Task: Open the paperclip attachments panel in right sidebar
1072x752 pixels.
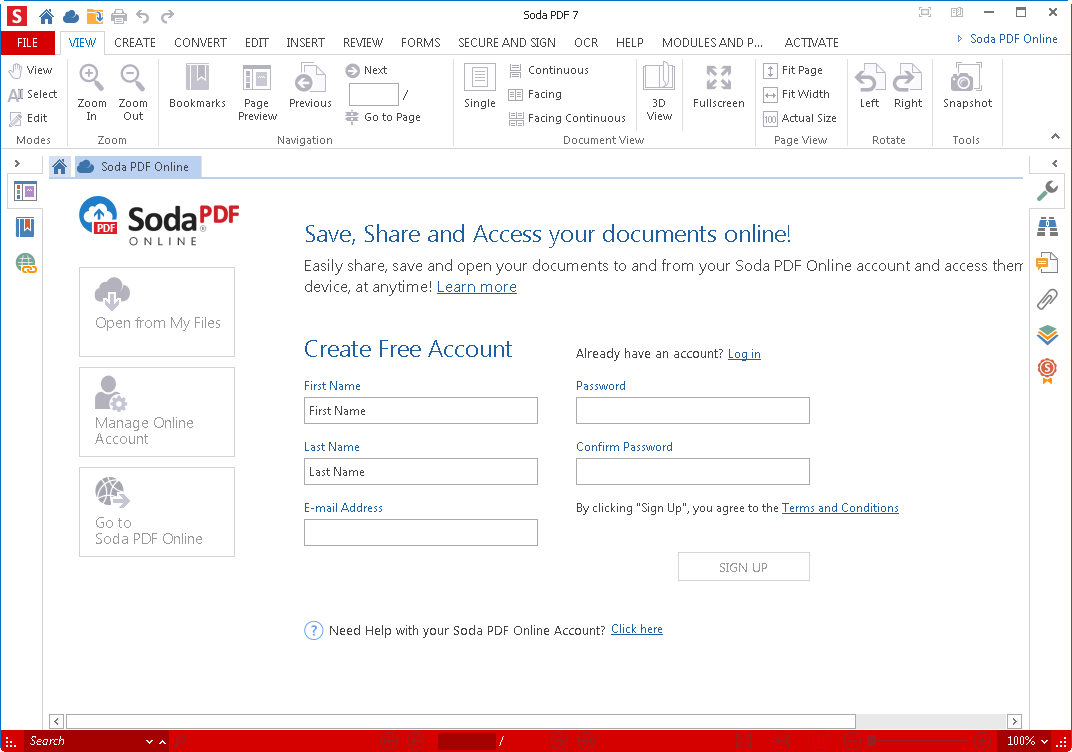Action: point(1047,299)
